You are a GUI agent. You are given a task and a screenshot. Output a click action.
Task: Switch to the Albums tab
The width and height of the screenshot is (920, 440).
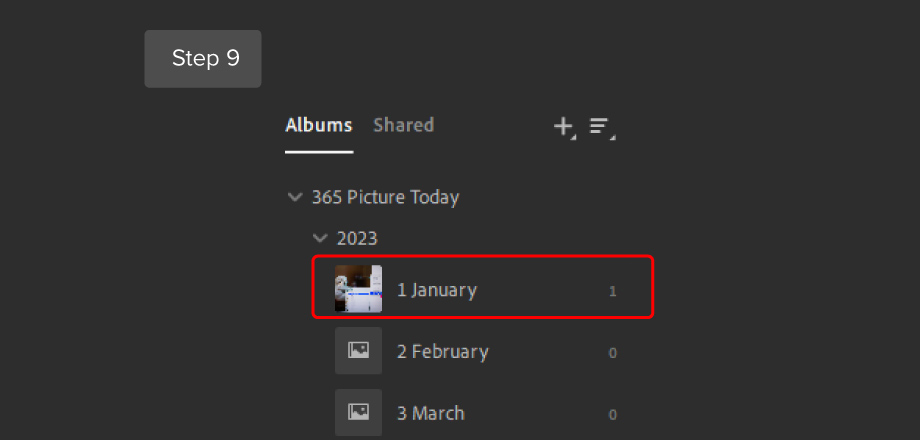(319, 125)
